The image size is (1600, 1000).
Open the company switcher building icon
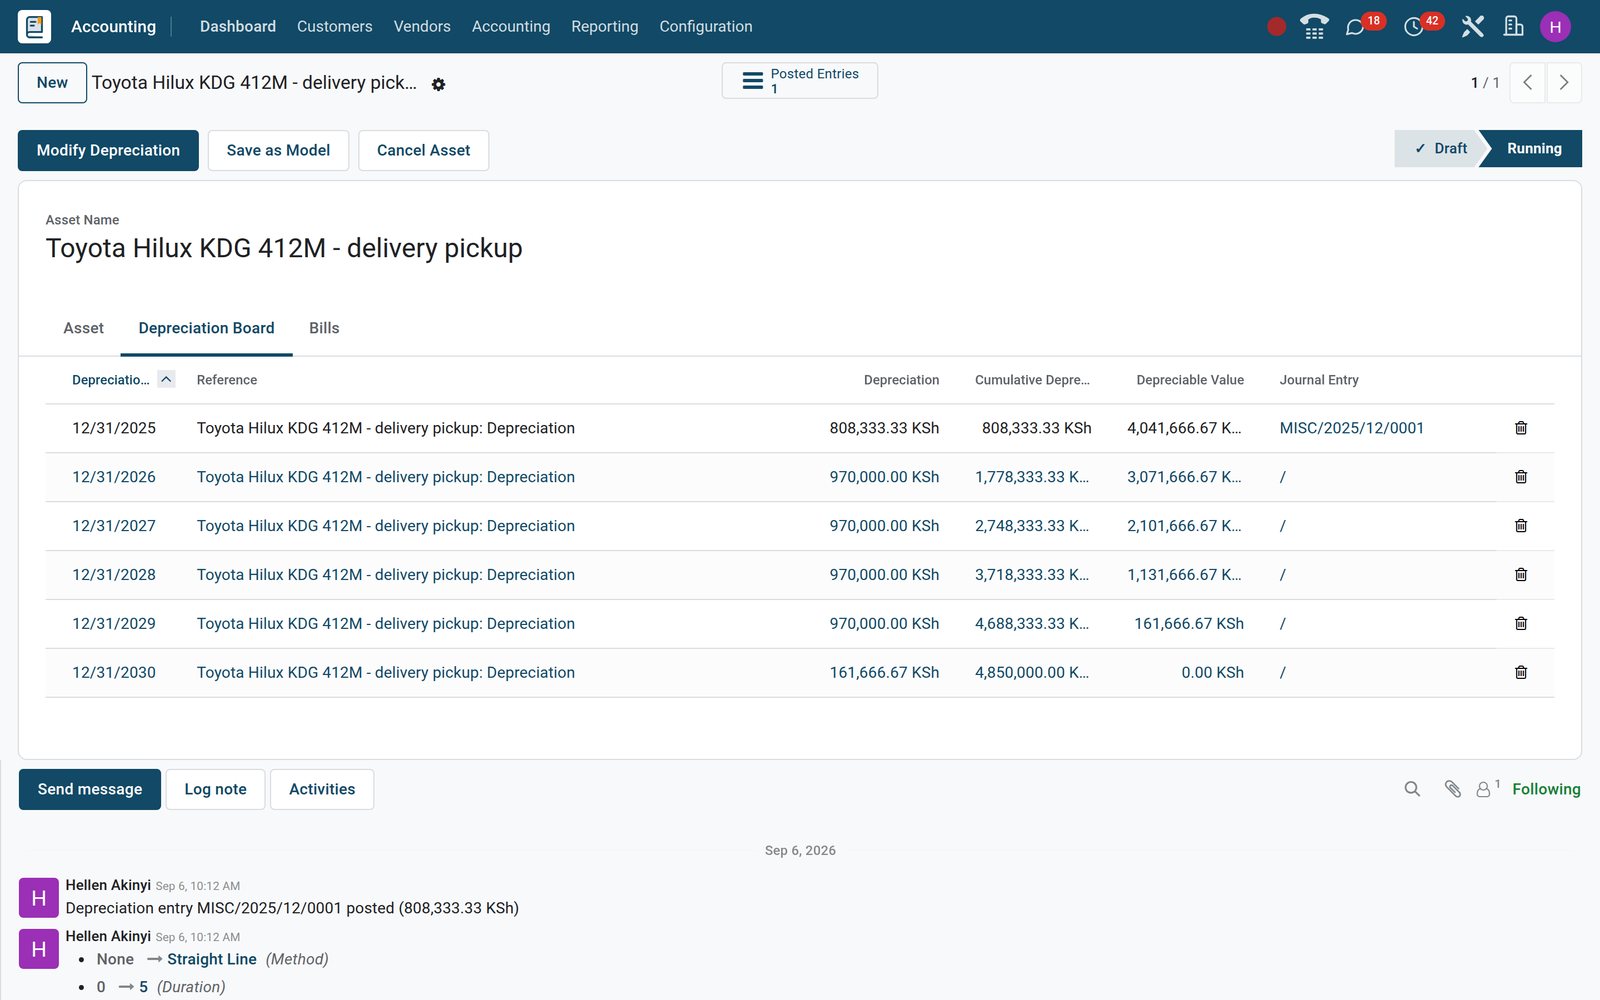[x=1514, y=27]
